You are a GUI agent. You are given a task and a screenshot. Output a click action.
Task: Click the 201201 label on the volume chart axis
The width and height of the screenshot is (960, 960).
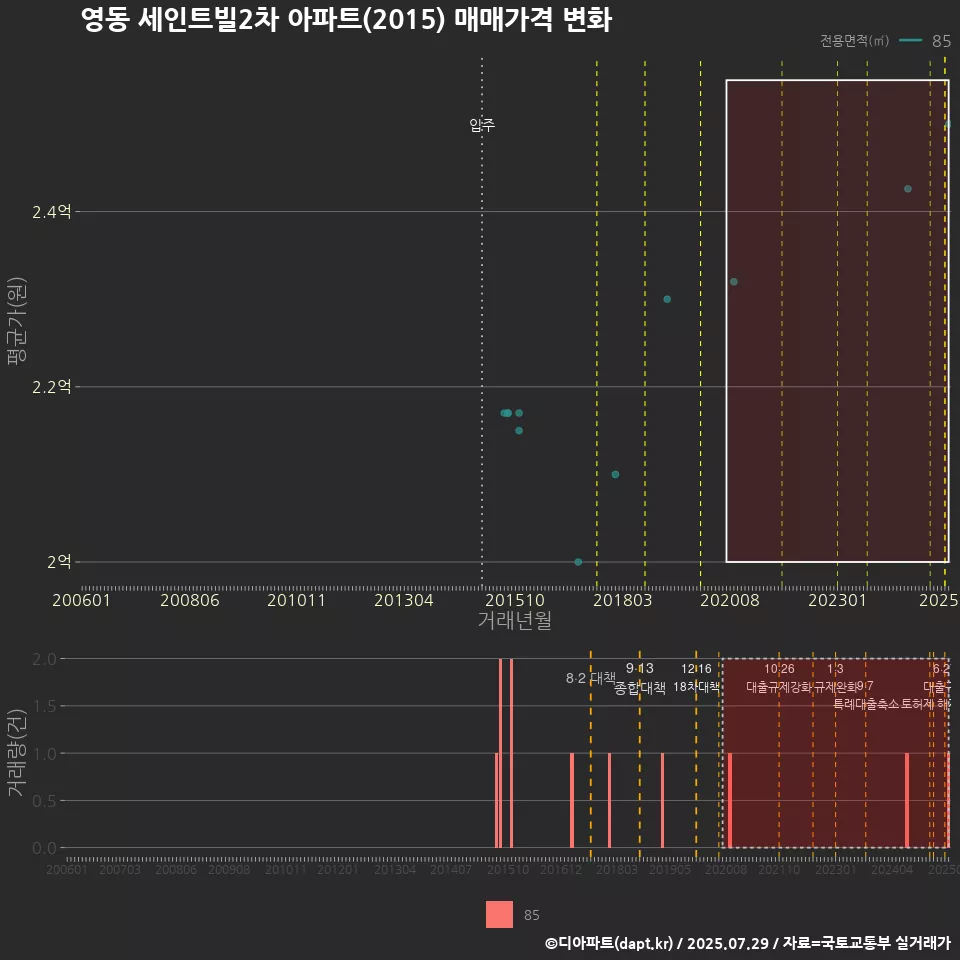point(337,869)
